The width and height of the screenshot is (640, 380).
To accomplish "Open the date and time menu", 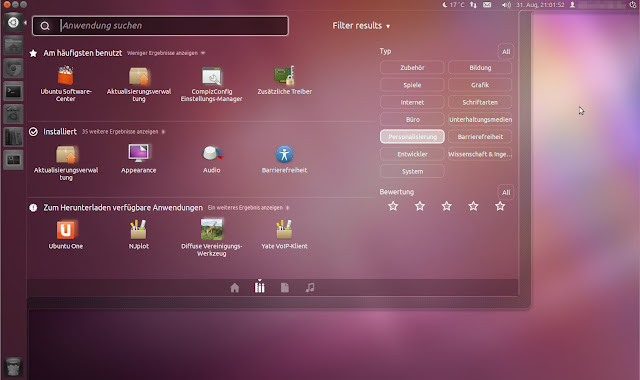I will (540, 5).
